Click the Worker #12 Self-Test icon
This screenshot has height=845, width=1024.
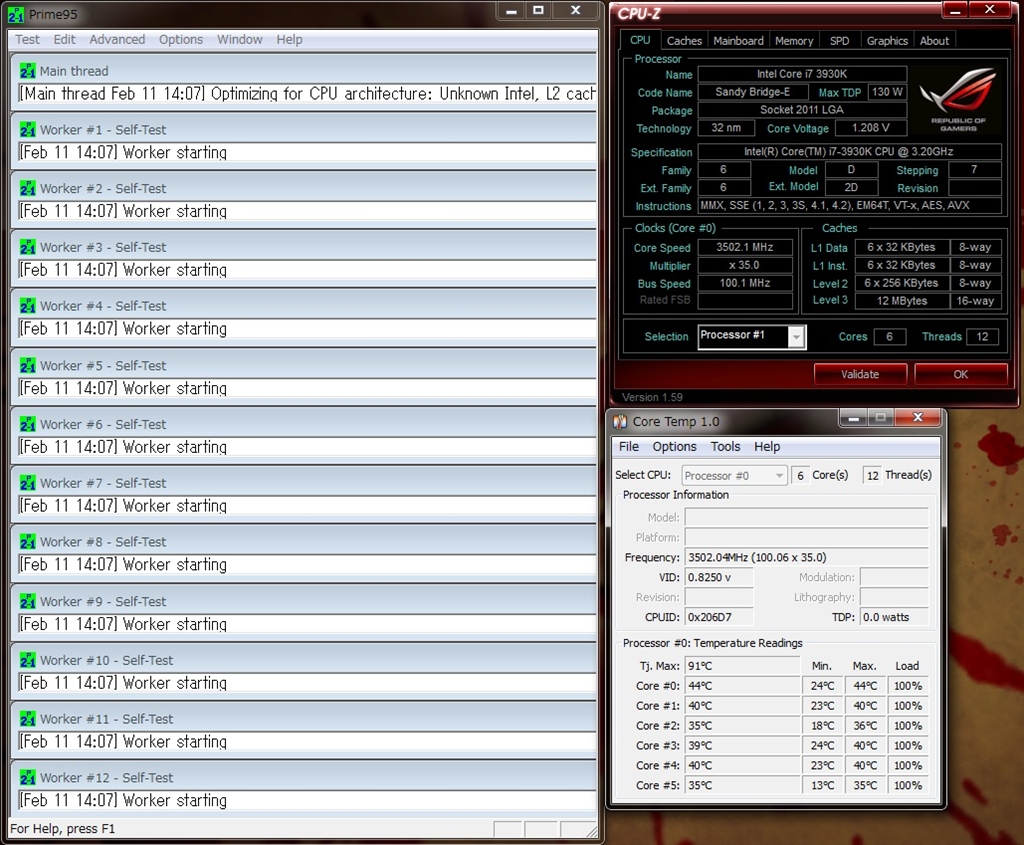pyautogui.click(x=27, y=778)
